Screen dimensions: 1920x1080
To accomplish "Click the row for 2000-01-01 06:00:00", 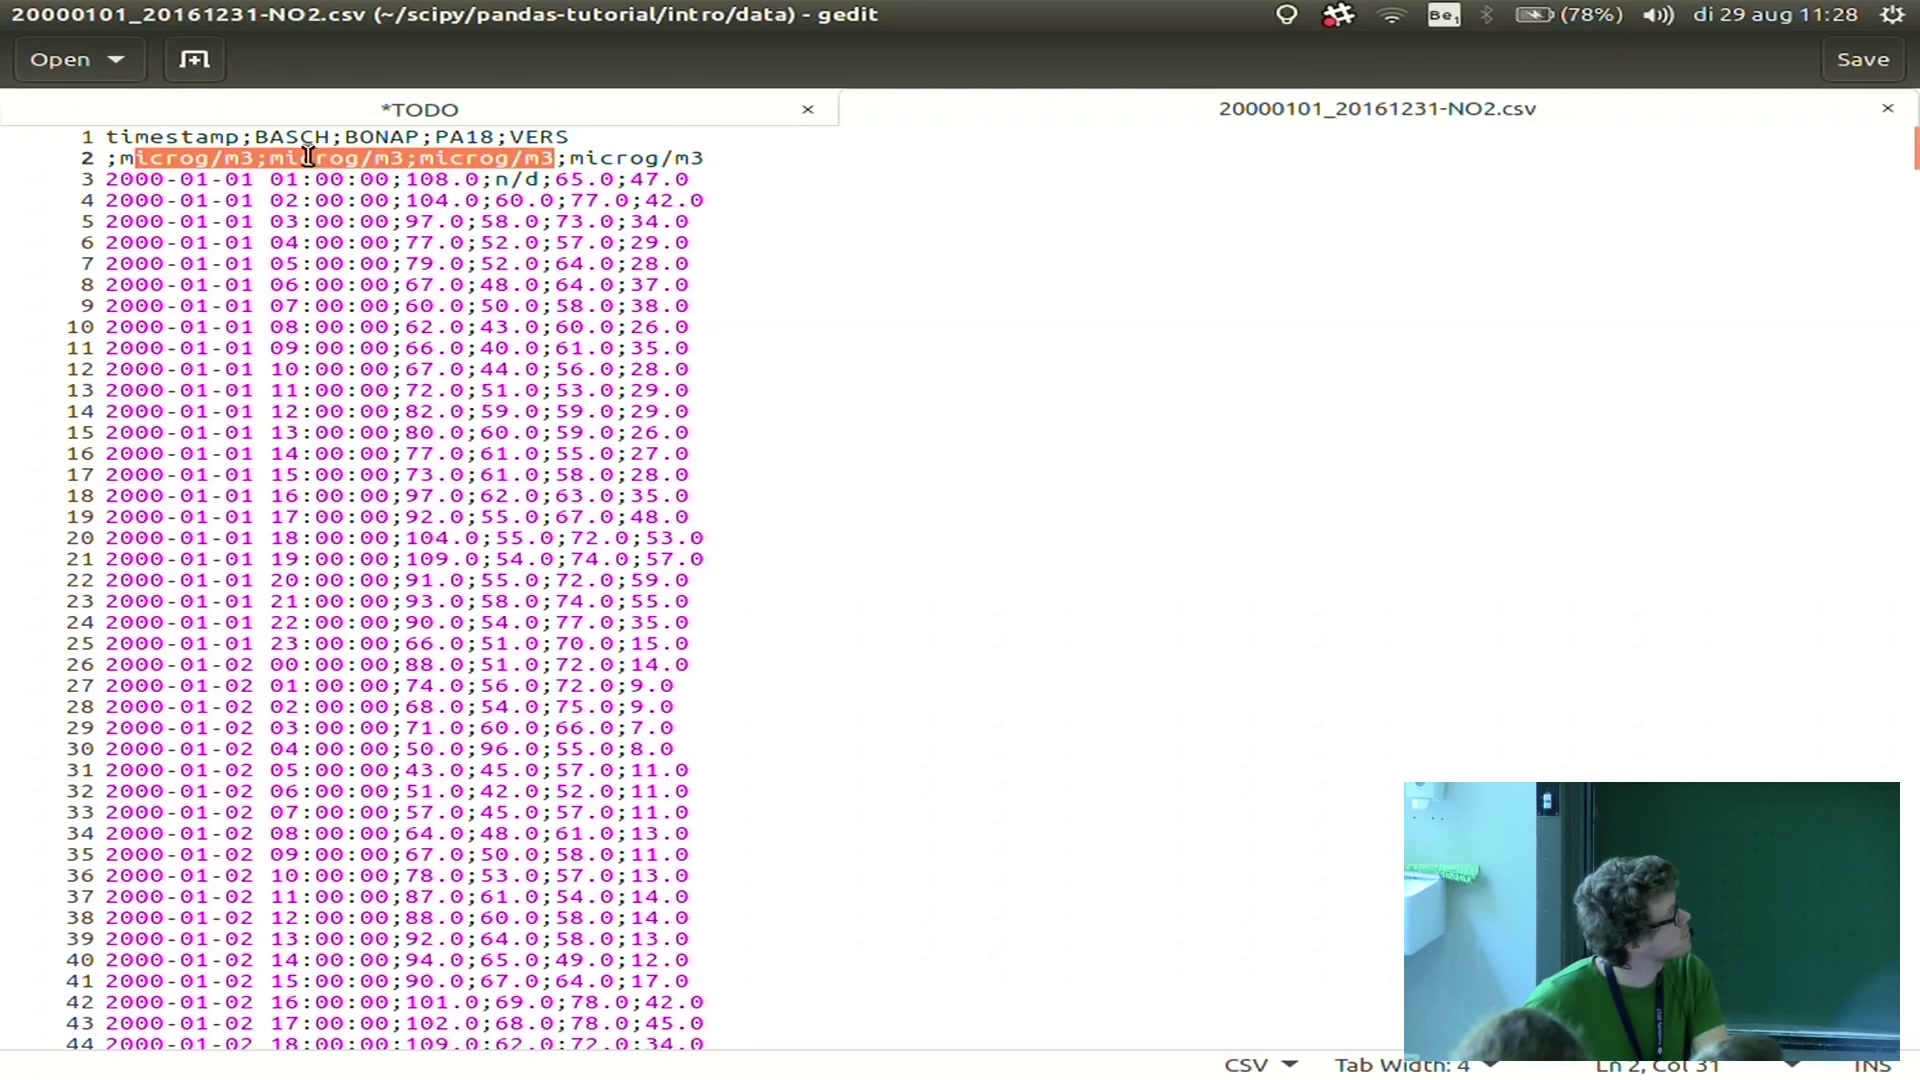I will pos(397,285).
